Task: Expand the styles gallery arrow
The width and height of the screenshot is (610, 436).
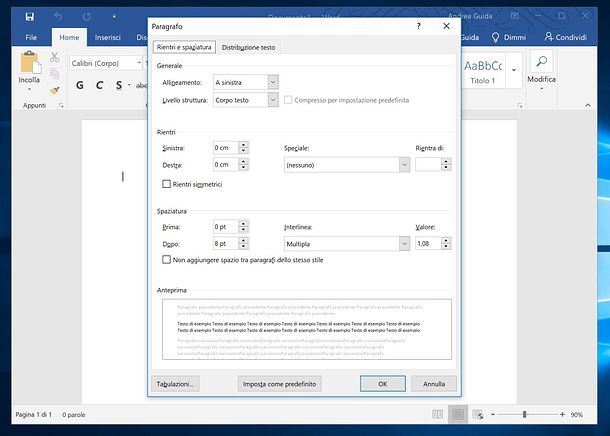Action: [x=514, y=70]
